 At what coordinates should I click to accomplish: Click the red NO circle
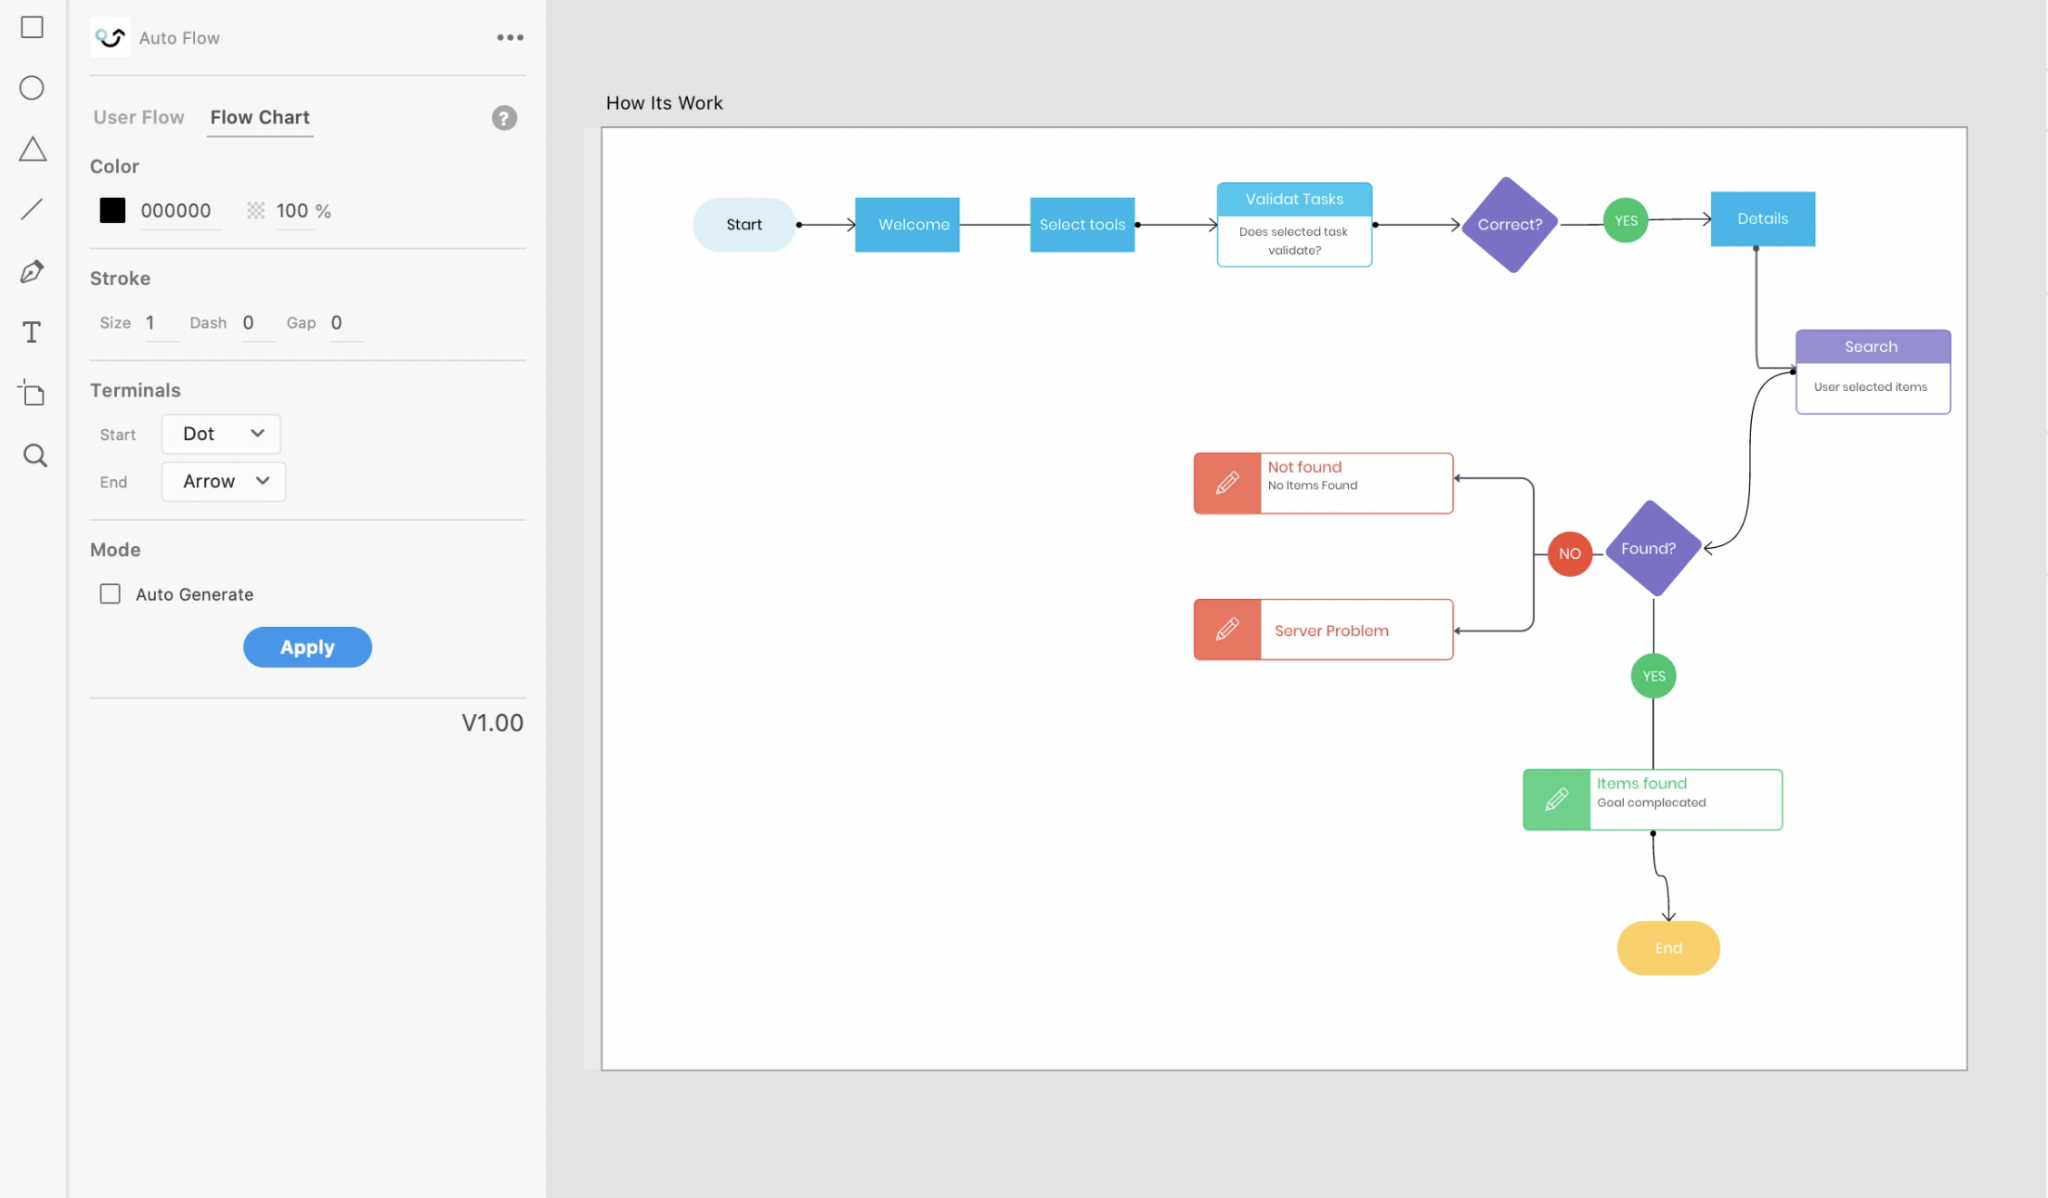point(1570,553)
